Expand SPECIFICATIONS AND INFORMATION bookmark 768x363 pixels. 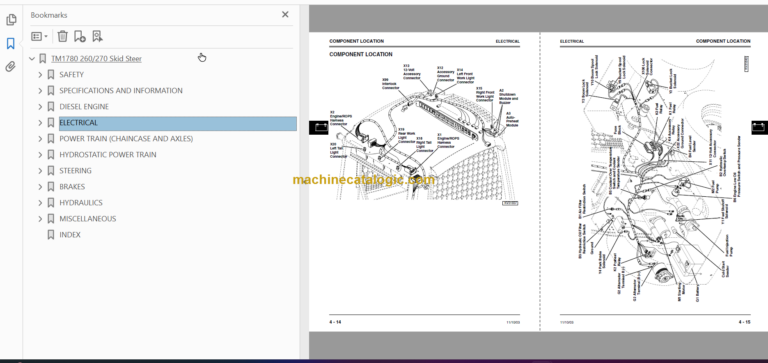(40, 91)
